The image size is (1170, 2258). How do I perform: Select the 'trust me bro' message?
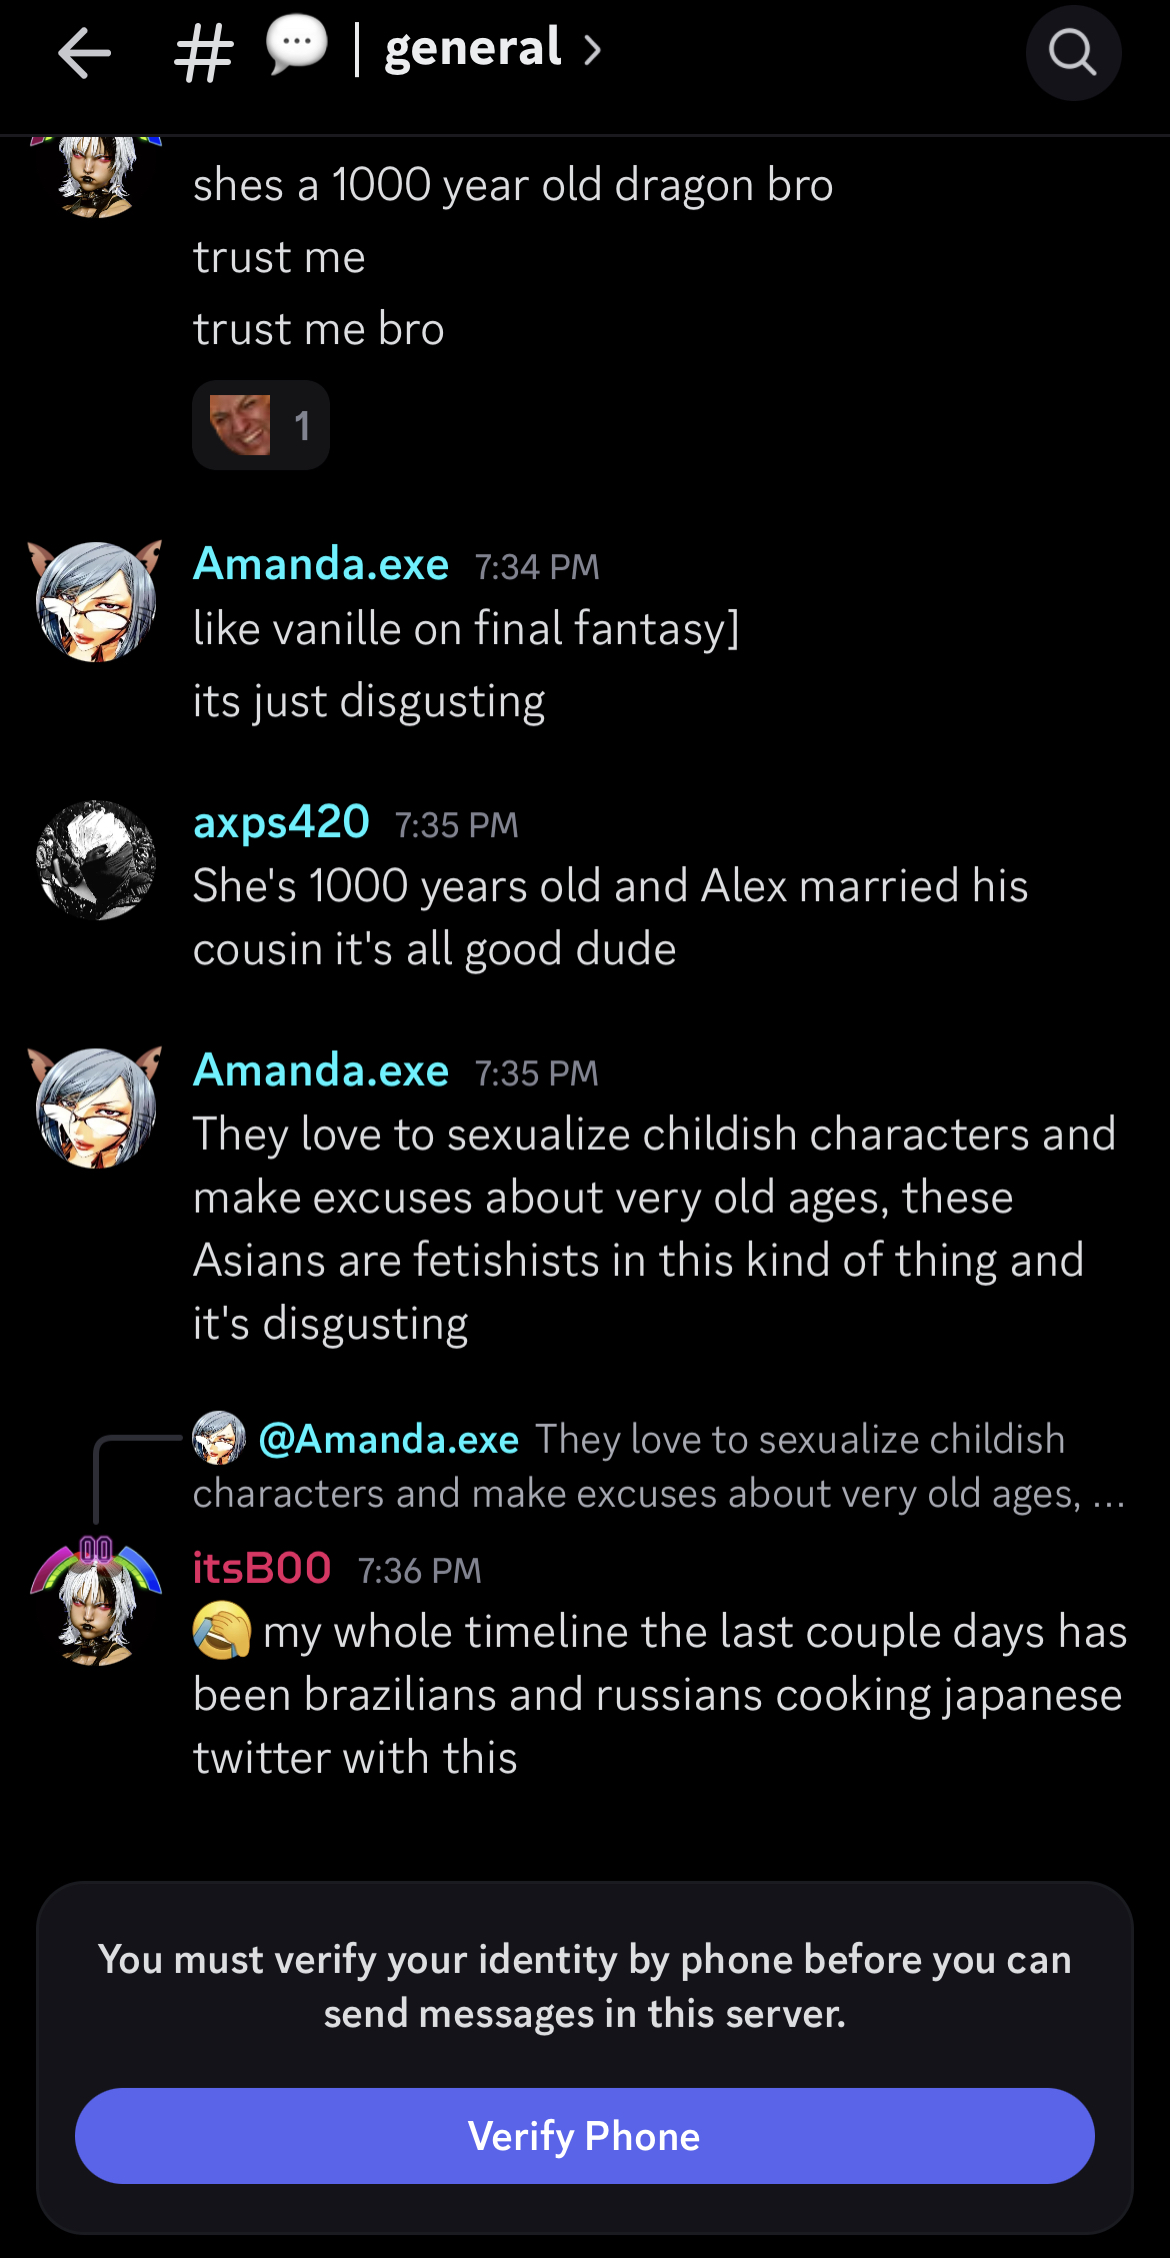319,329
